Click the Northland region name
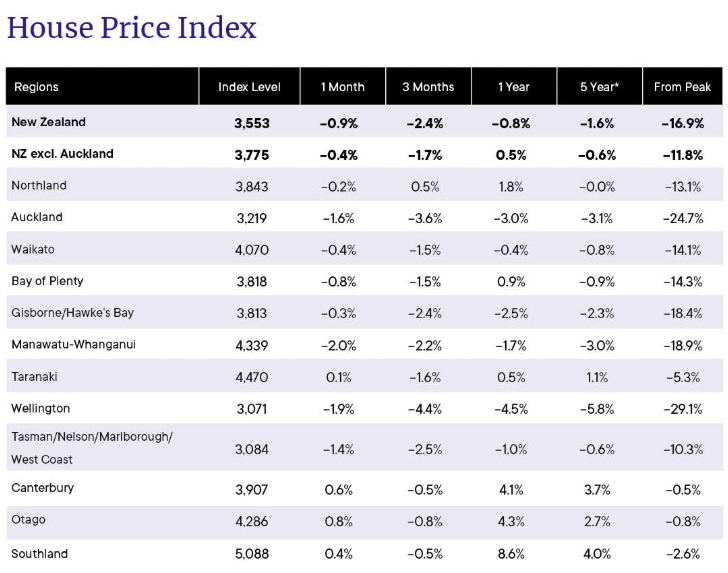728x573 pixels. click(39, 185)
